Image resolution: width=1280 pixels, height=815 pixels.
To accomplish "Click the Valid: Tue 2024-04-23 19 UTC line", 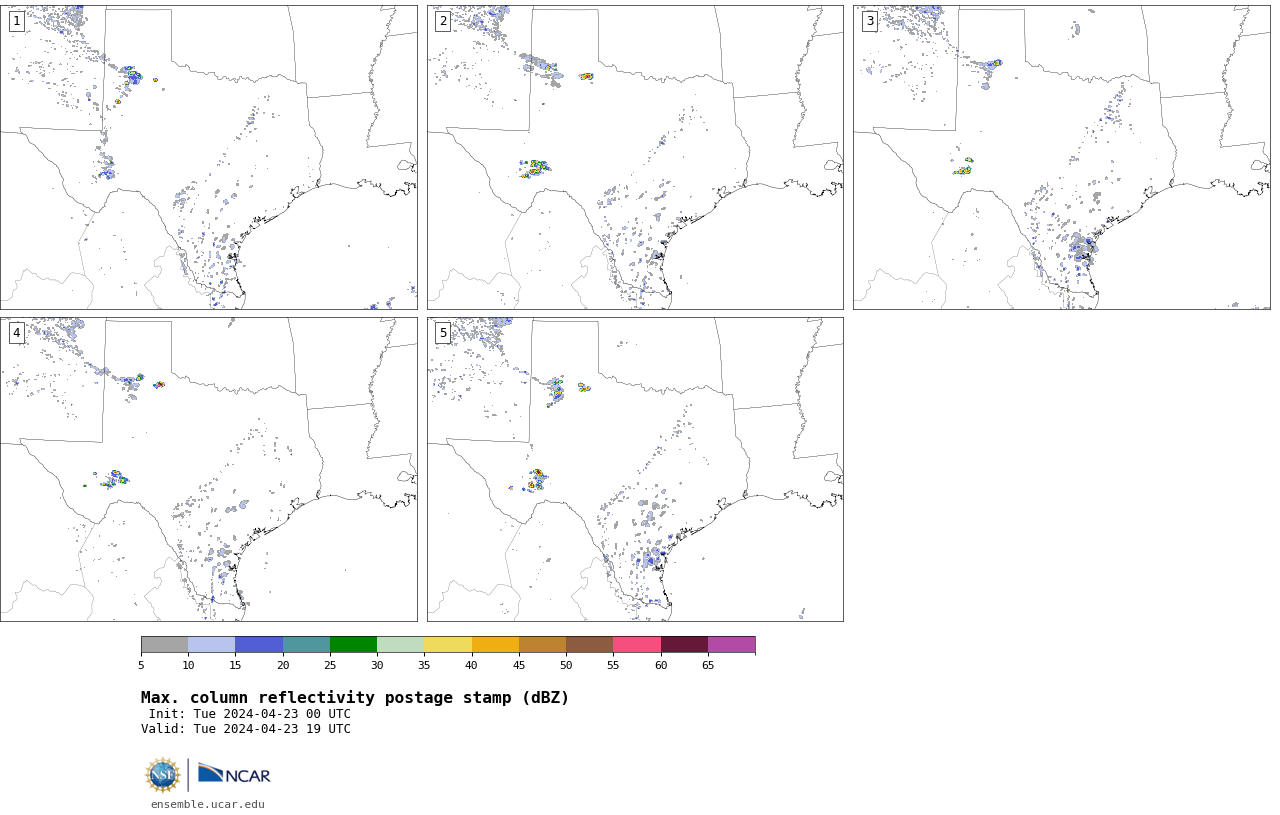I will (x=246, y=729).
